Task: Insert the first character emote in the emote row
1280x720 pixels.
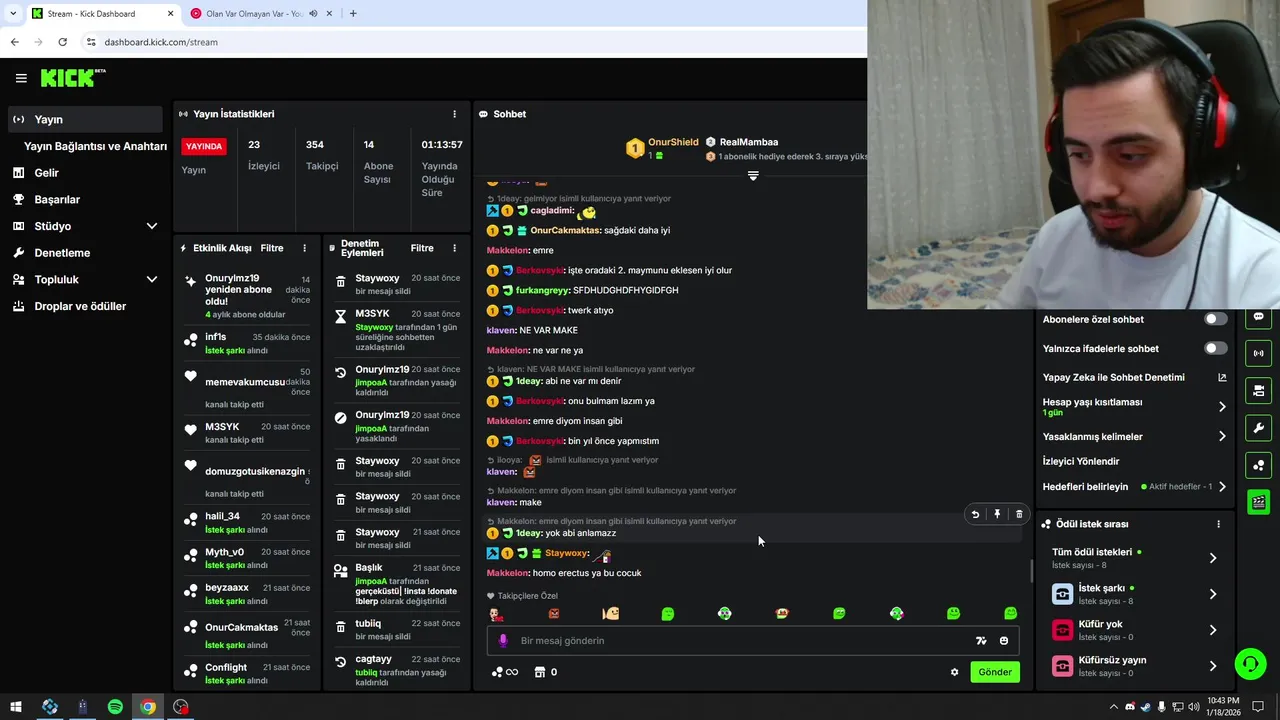Action: [495, 614]
